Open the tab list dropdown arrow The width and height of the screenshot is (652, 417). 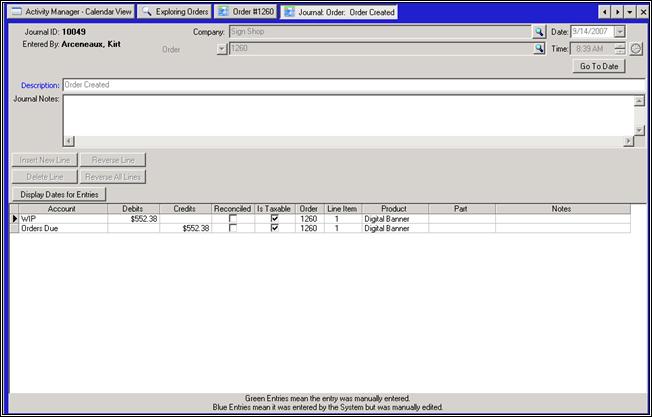(x=630, y=12)
